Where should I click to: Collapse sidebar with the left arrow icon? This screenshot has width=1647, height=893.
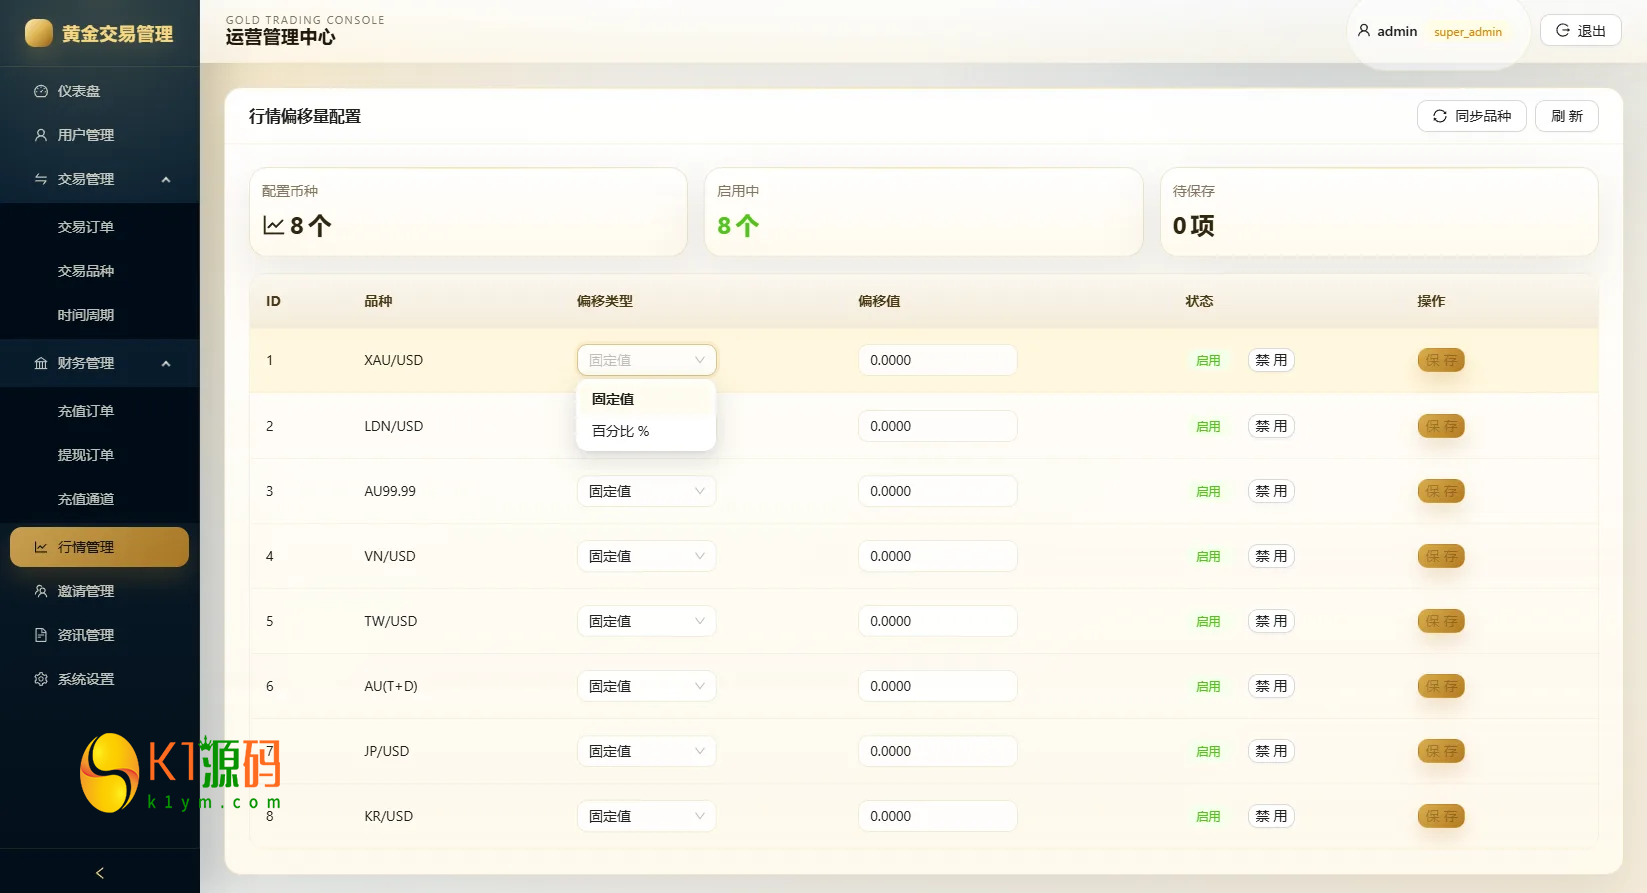click(x=100, y=873)
